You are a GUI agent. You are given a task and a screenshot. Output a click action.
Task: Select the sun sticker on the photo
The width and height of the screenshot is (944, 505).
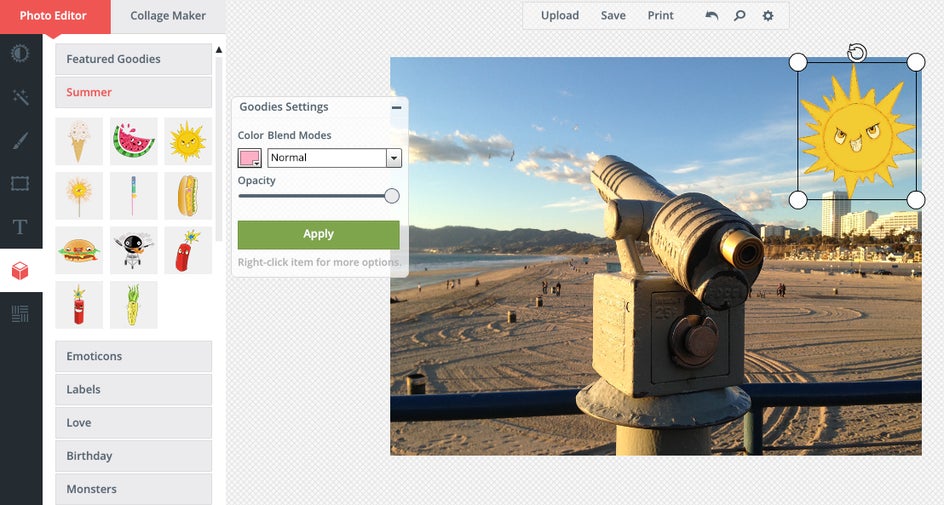[x=857, y=131]
